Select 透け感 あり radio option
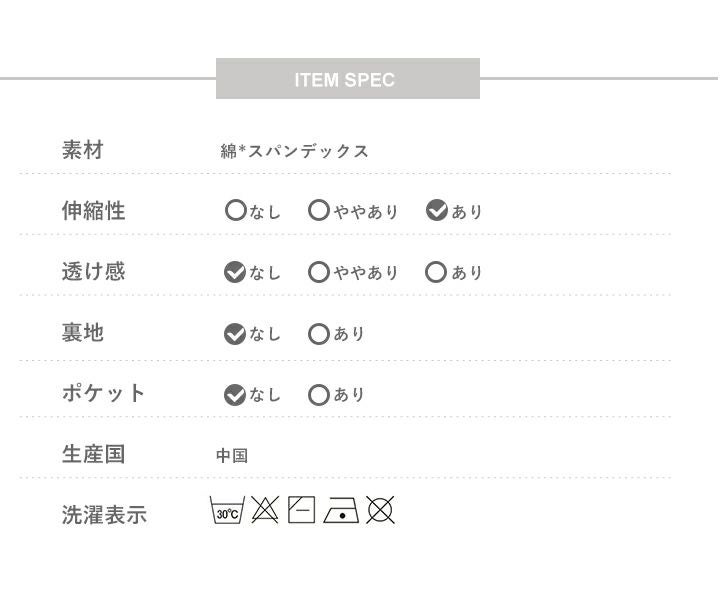This screenshot has height=608, width=720. pyautogui.click(x=436, y=272)
